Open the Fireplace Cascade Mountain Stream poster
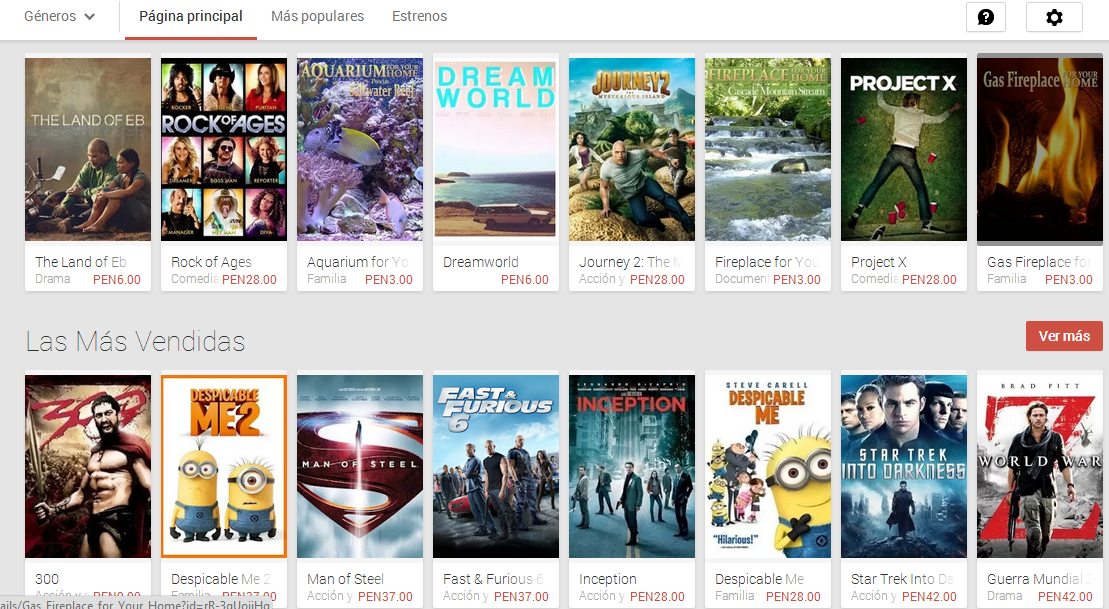Screen dimensions: 1109x609 [767, 149]
